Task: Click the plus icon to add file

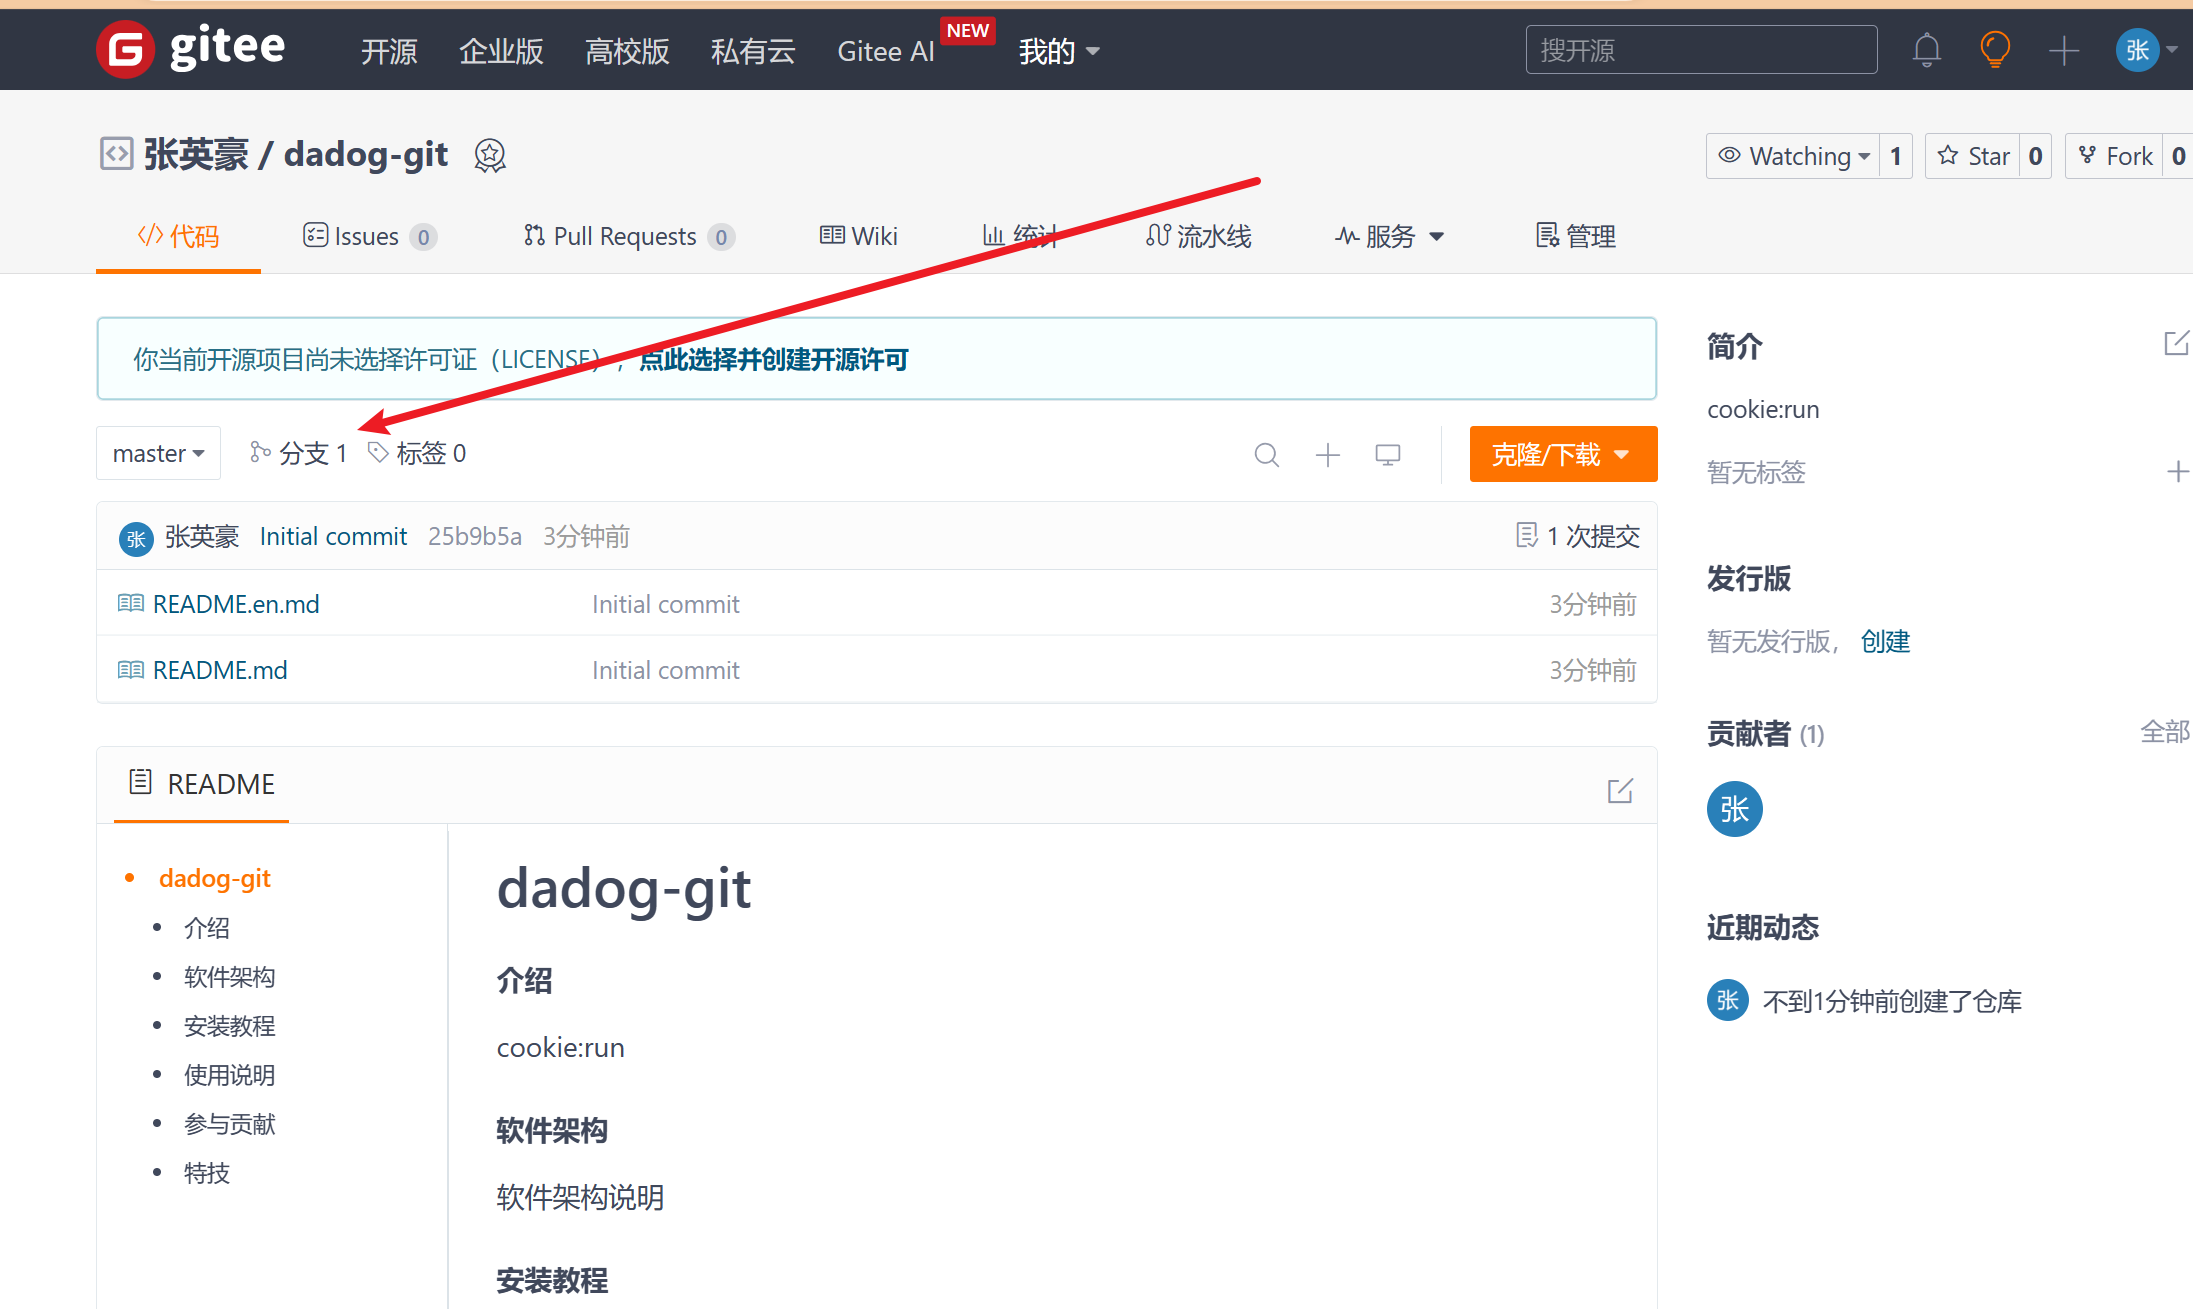Action: pos(1327,455)
